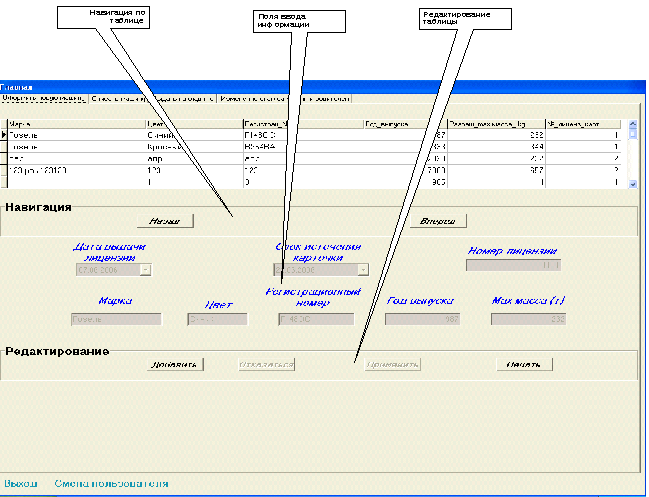Click the window title bar
This screenshot has height=497, width=649.
tap(323, 87)
